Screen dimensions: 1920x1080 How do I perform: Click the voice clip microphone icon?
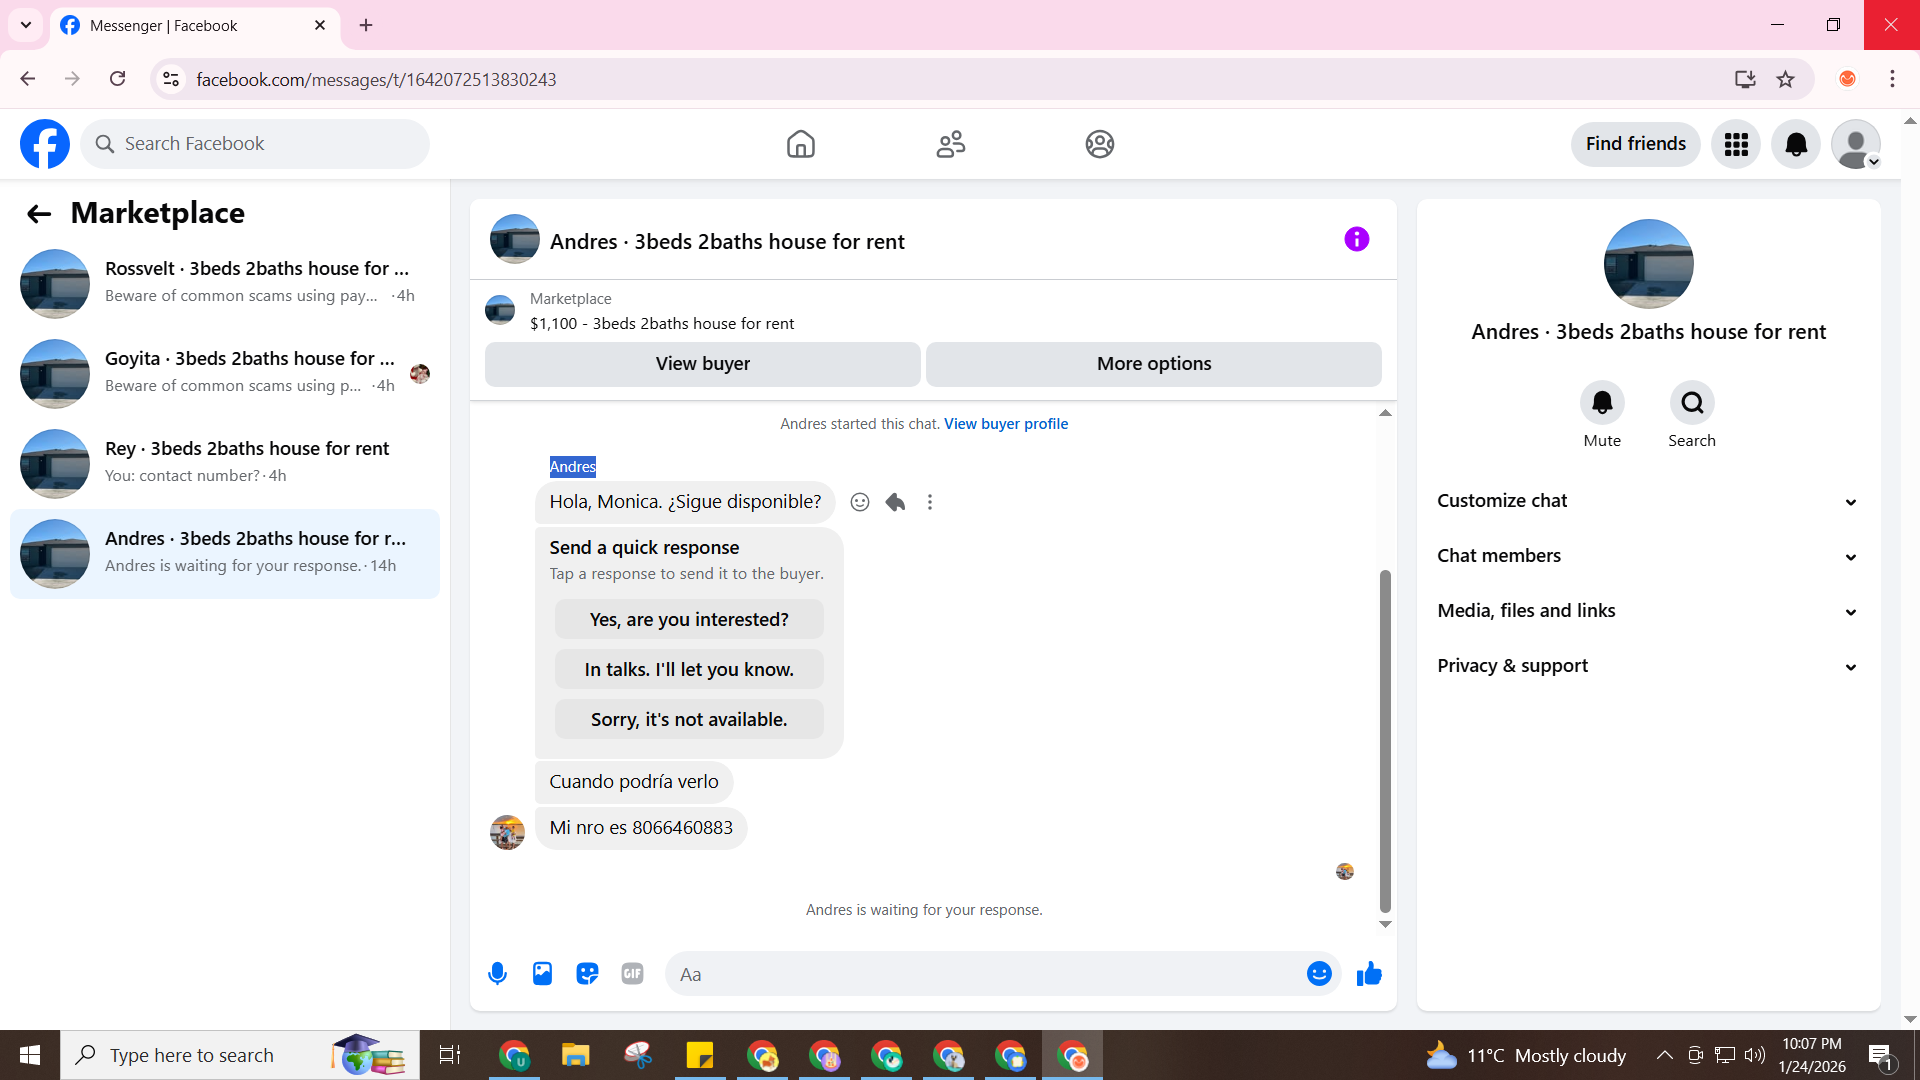(497, 973)
